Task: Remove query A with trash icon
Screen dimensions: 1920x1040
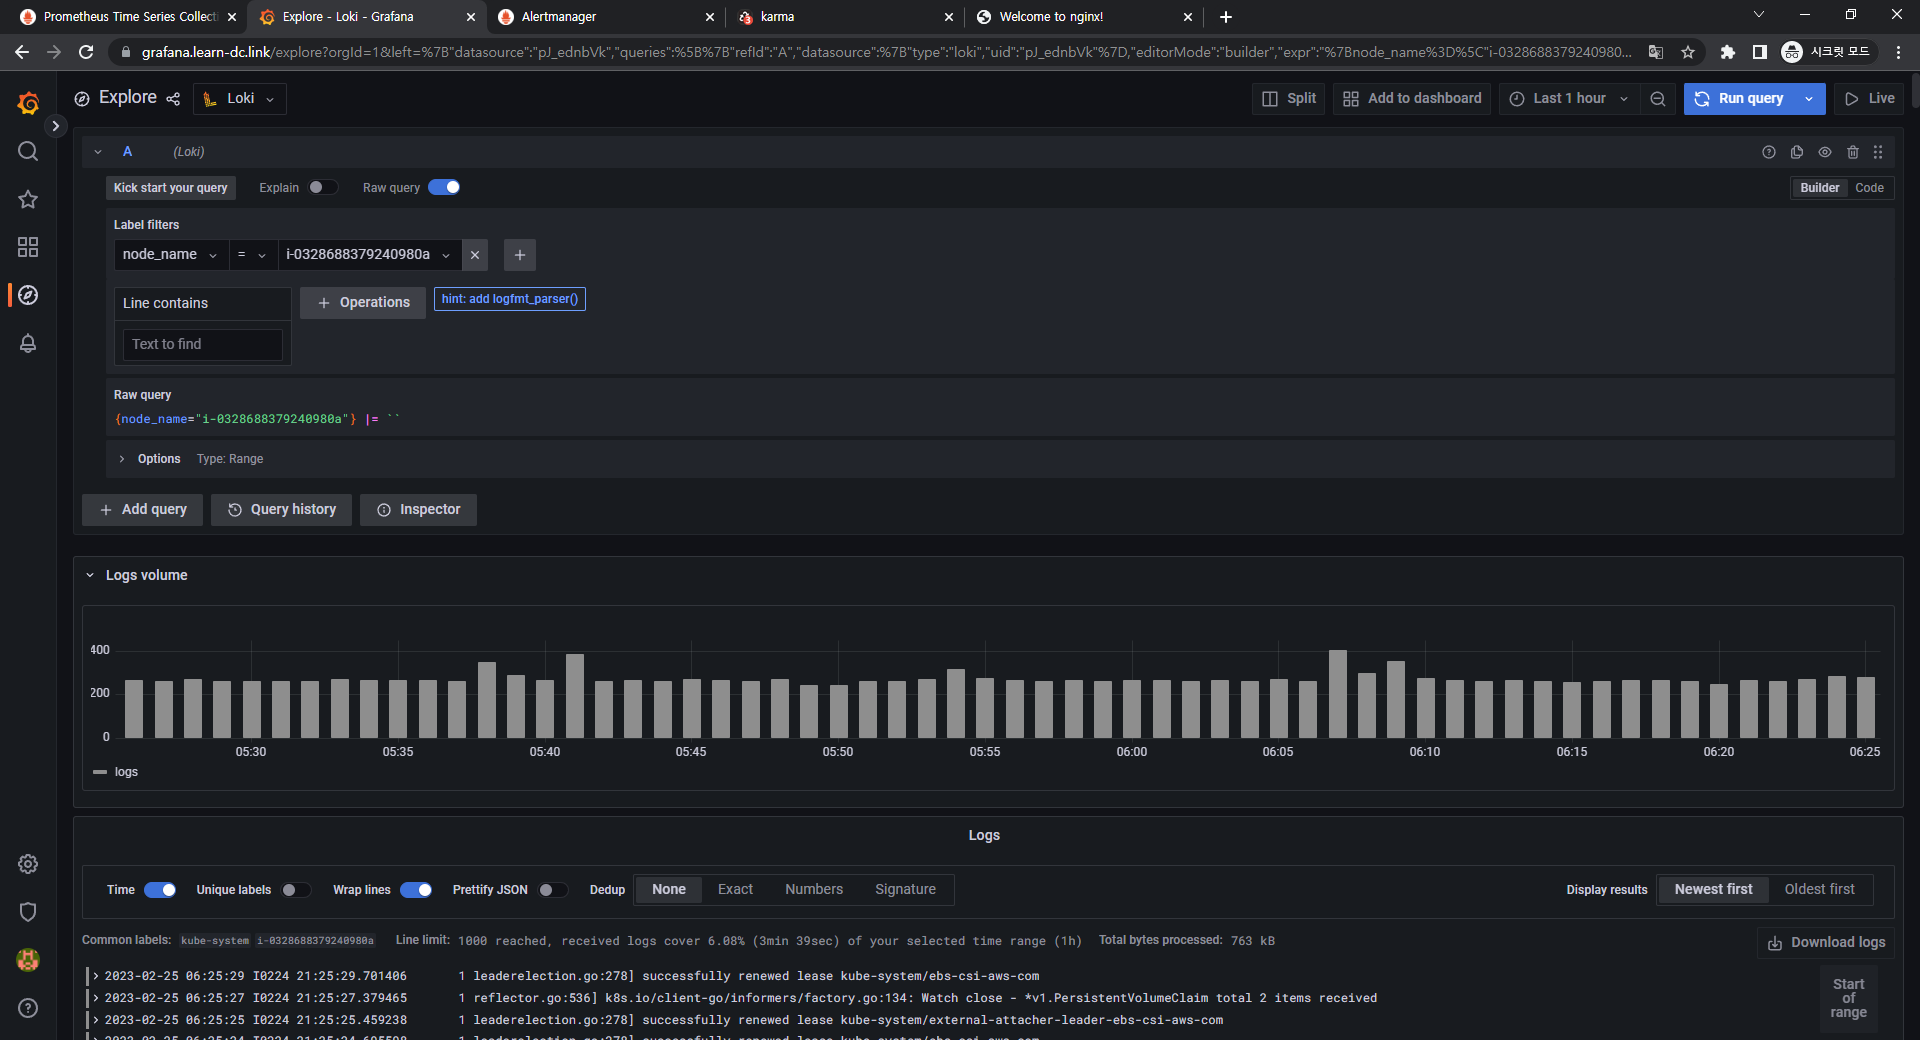Action: (1852, 152)
